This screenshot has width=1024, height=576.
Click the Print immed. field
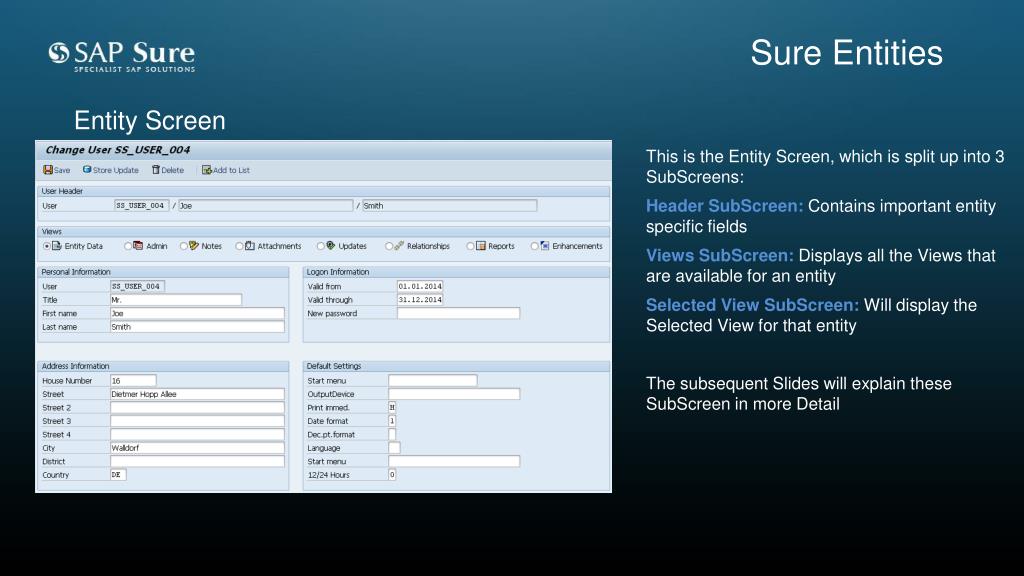click(392, 408)
